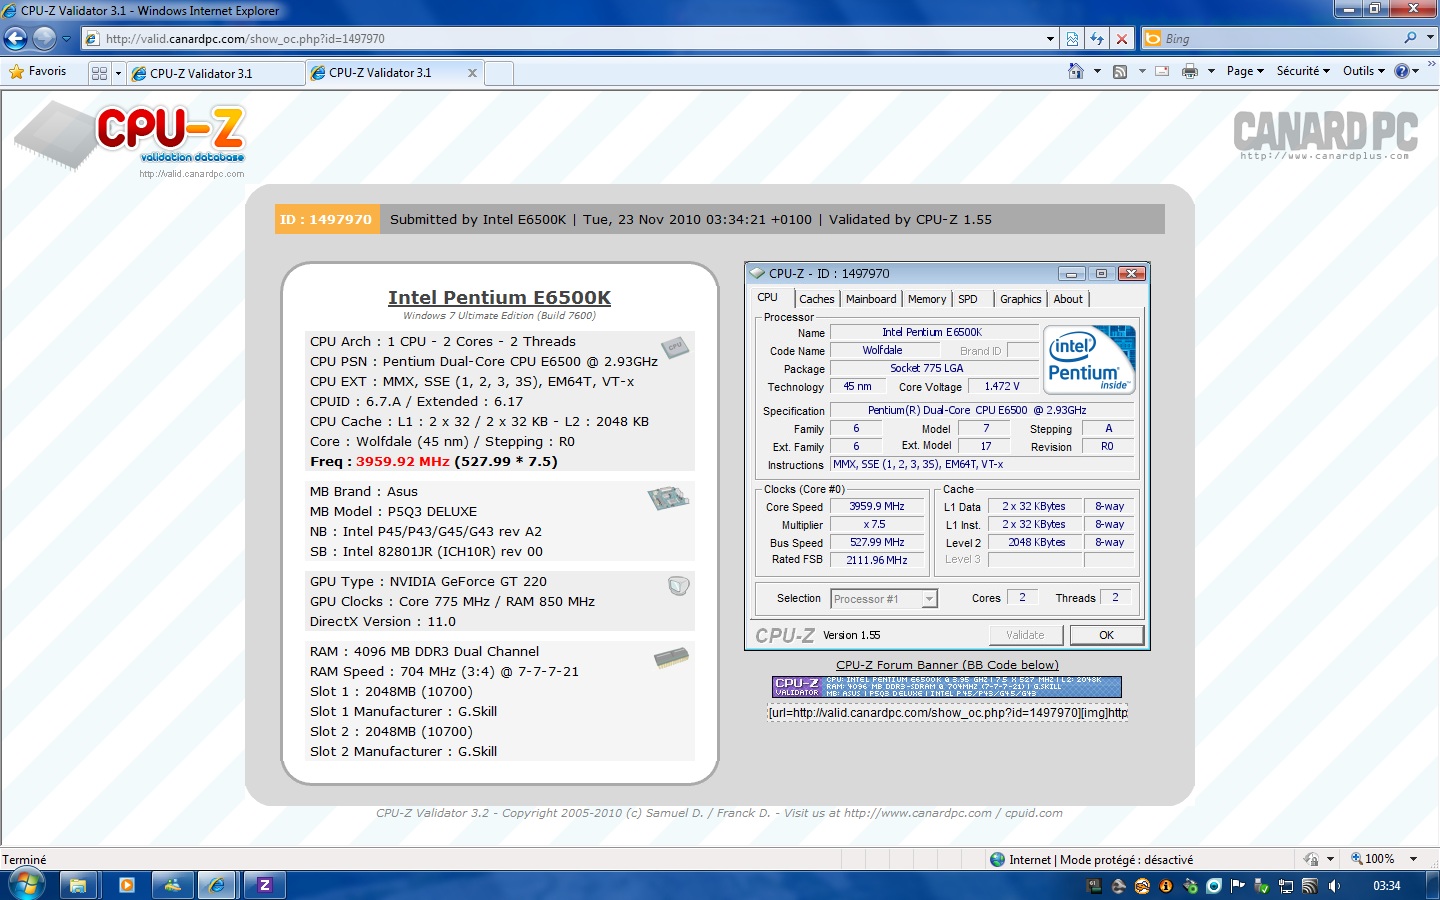1440x900 pixels.
Task: Open Windows Explorer from the taskbar
Action: (78, 885)
